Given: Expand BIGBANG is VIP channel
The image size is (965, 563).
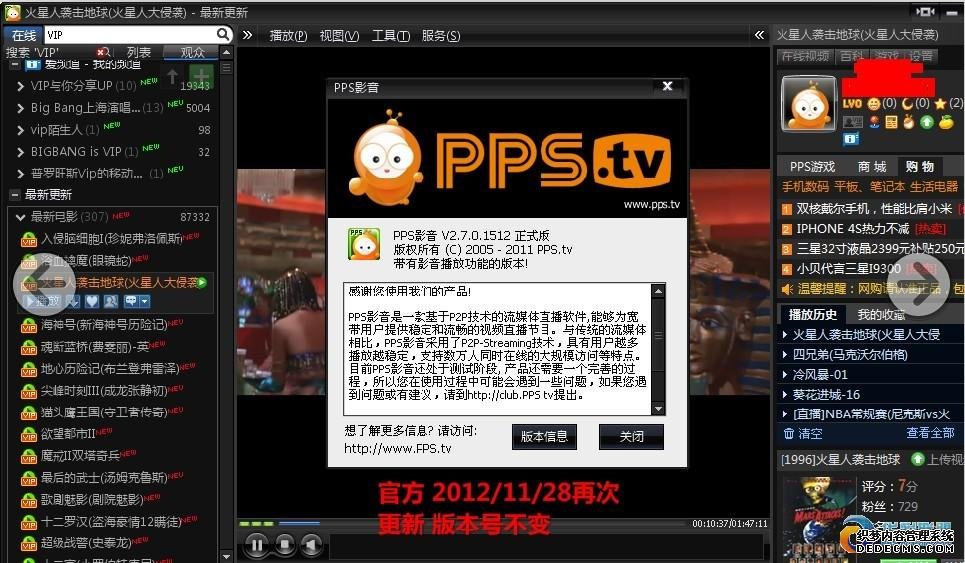Looking at the screenshot, I should (x=20, y=152).
